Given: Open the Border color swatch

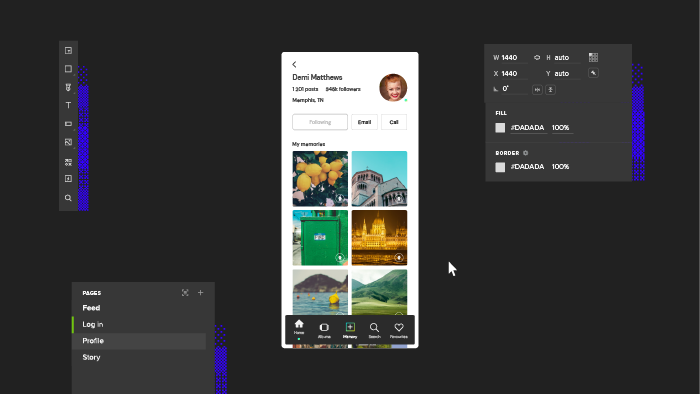Looking at the screenshot, I should point(500,167).
